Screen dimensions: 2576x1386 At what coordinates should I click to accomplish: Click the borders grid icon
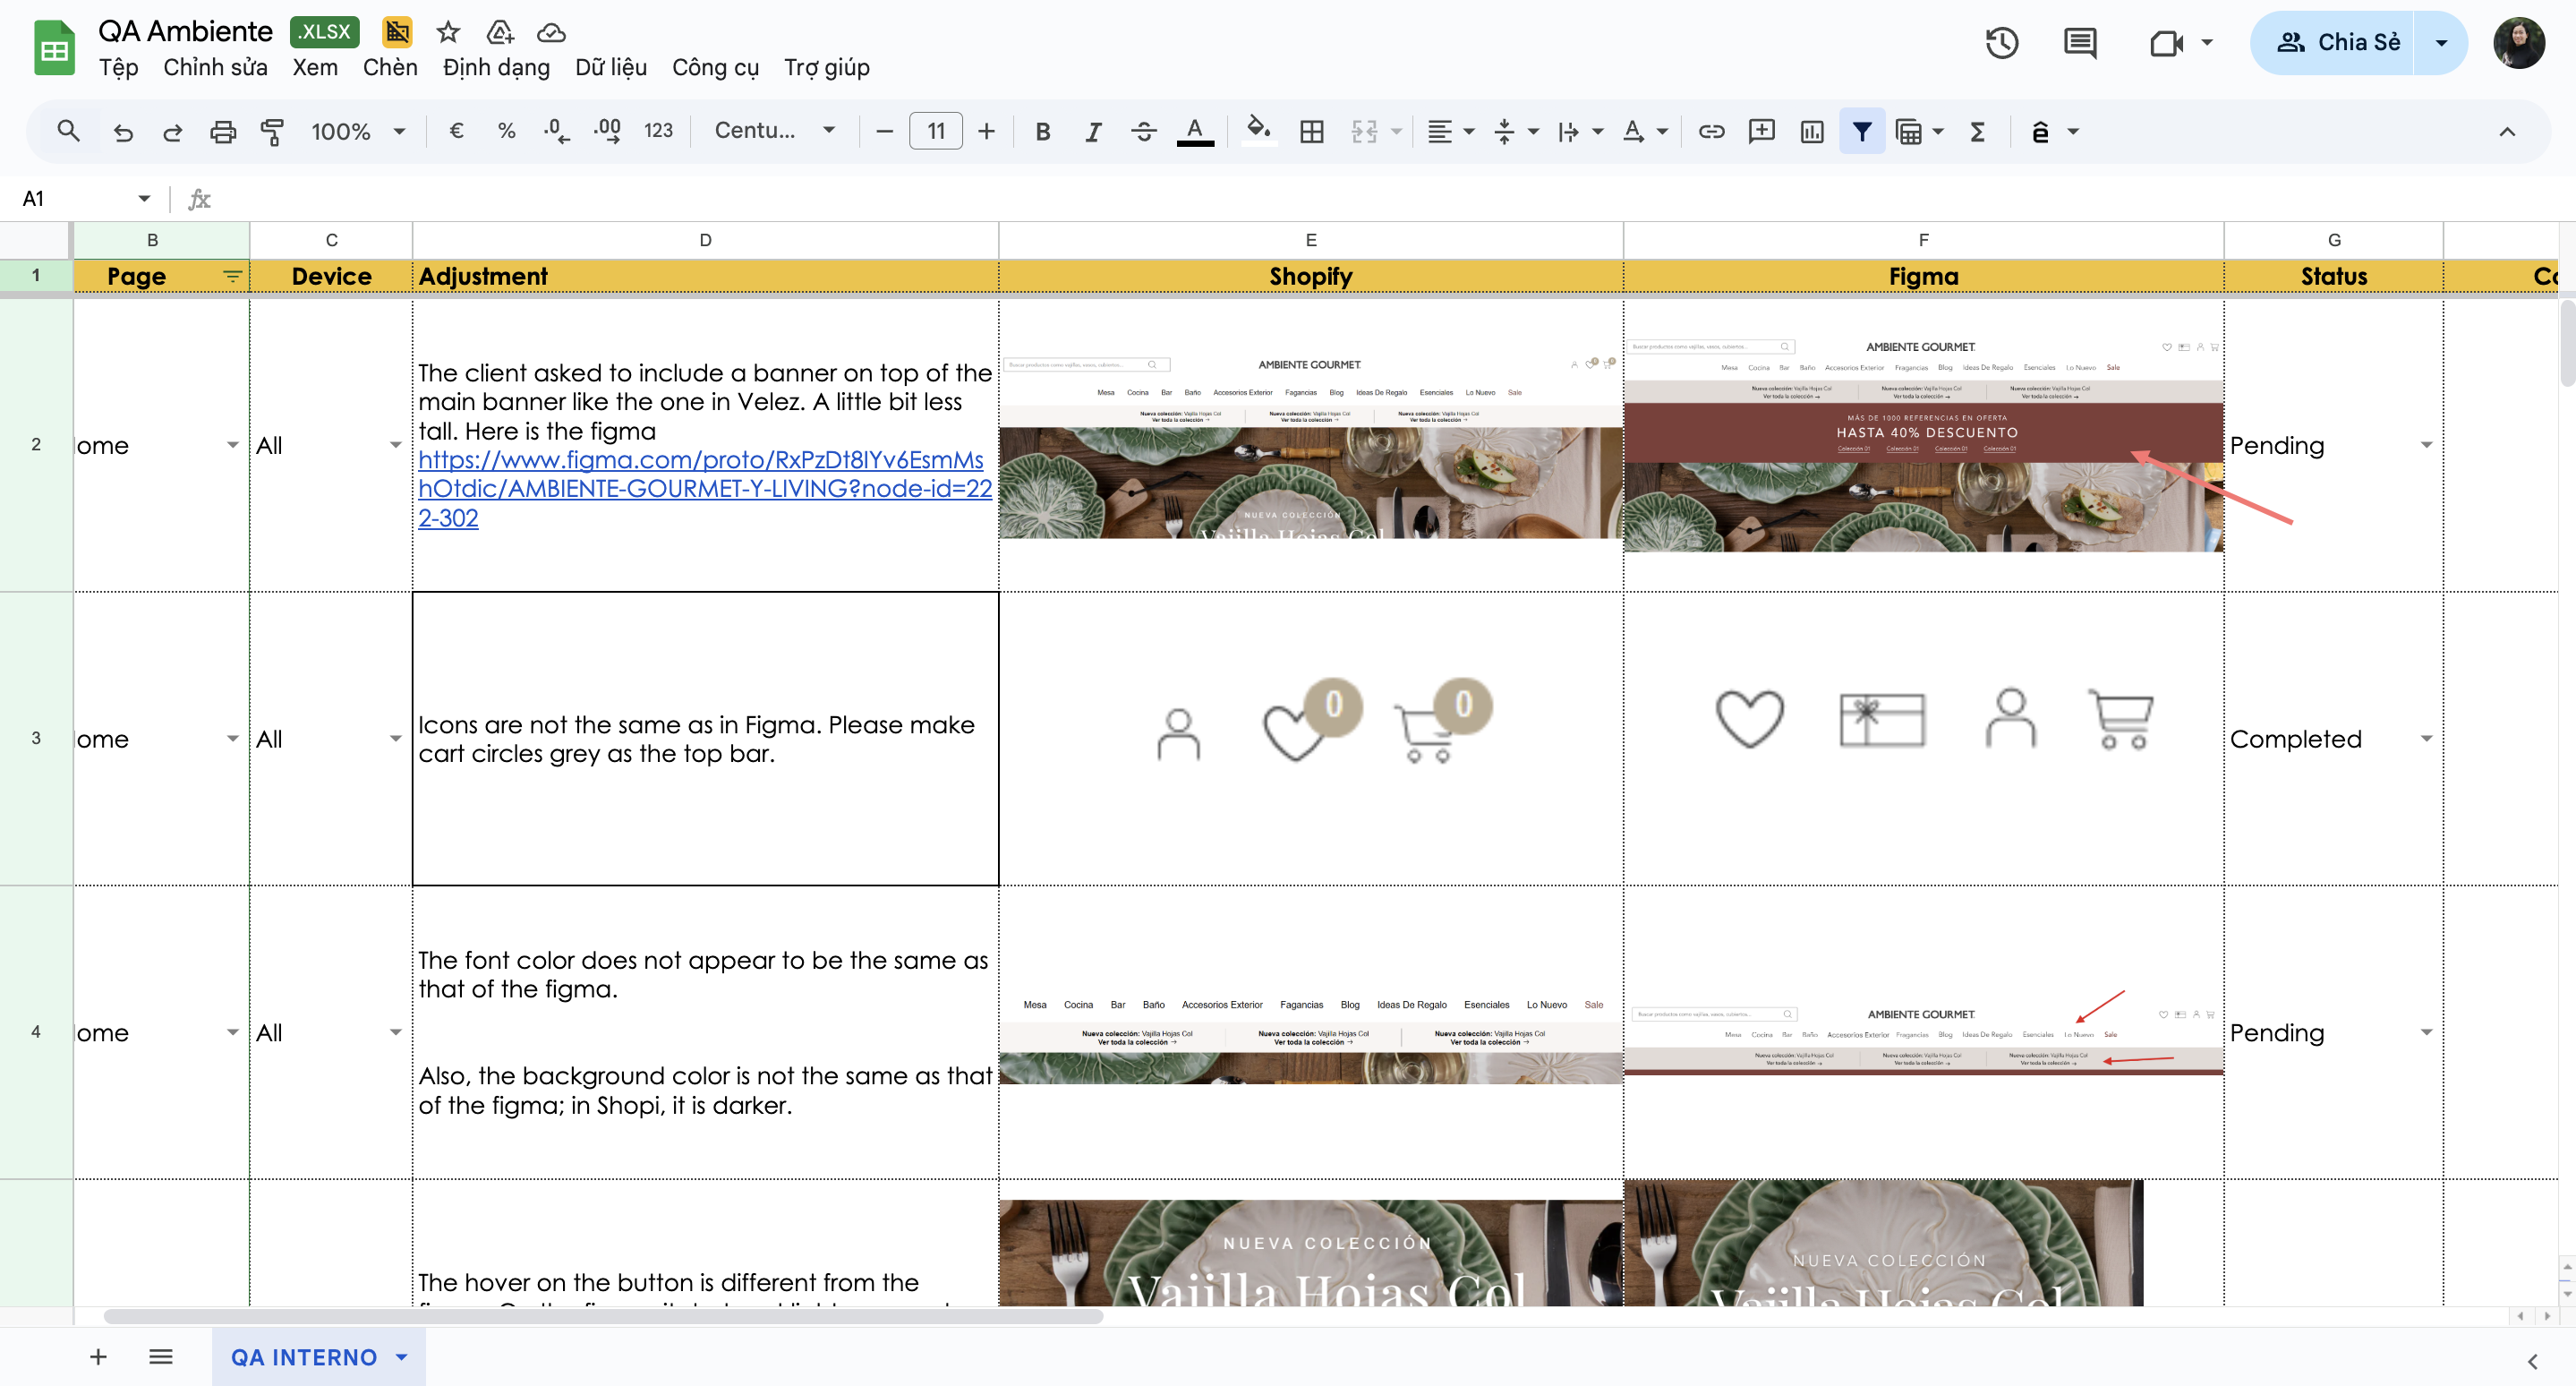[1311, 131]
